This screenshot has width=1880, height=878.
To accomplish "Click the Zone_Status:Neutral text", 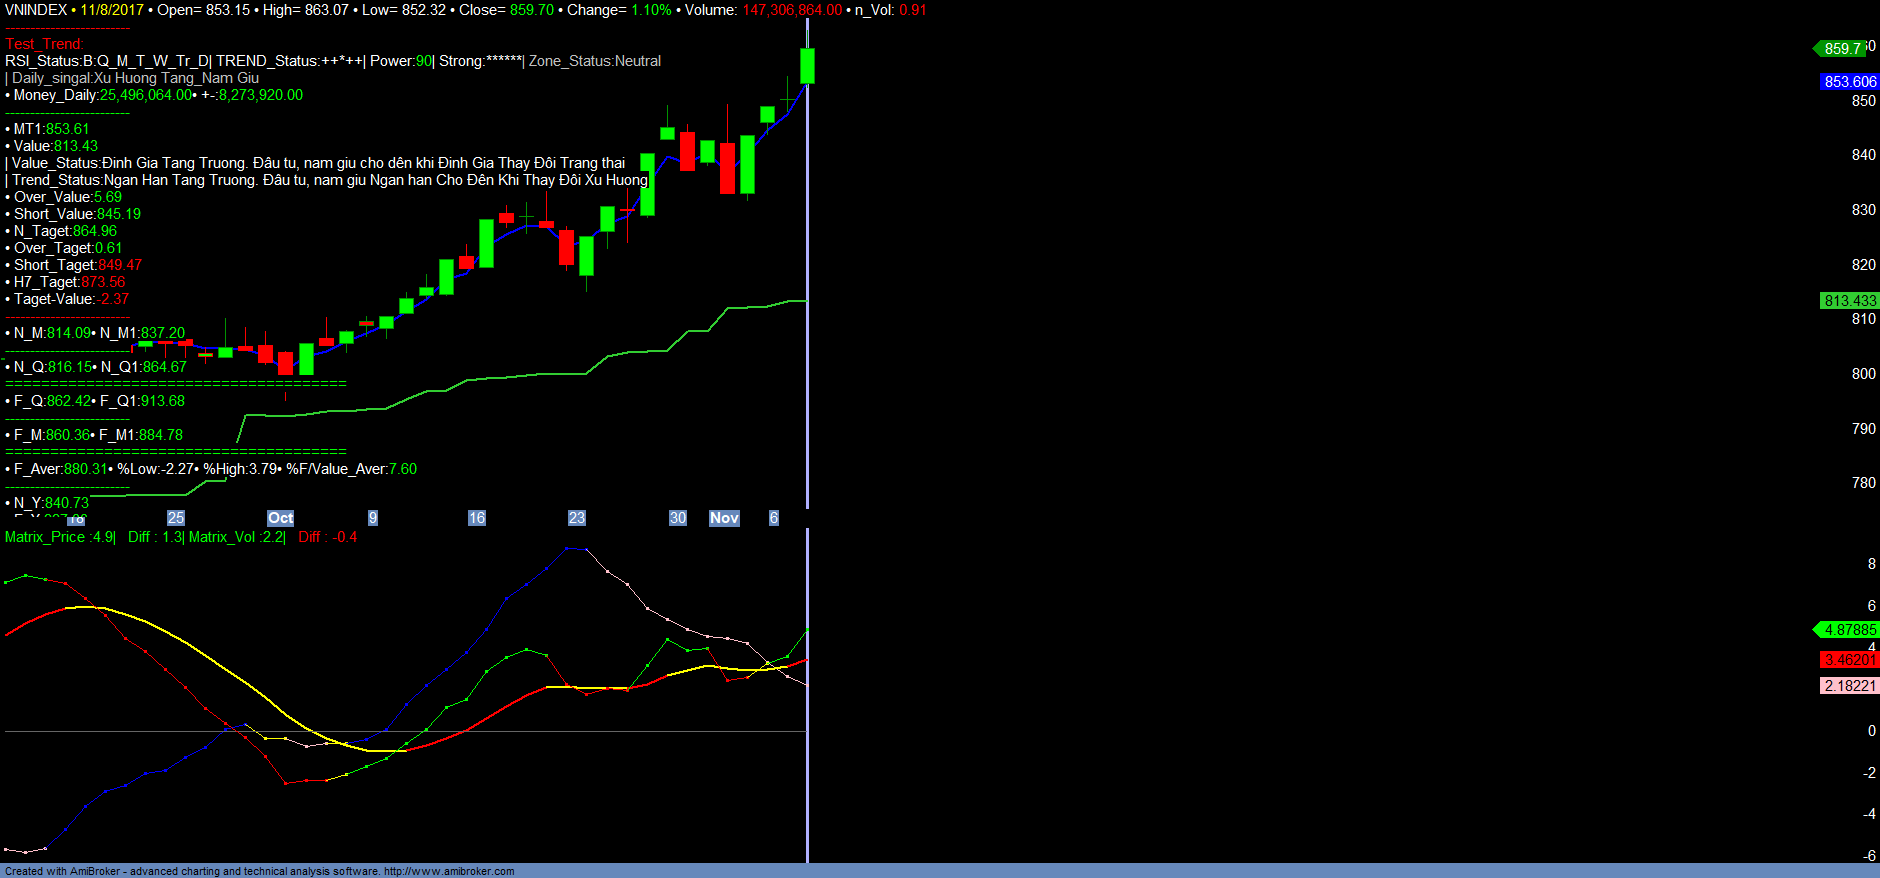I will pos(595,61).
